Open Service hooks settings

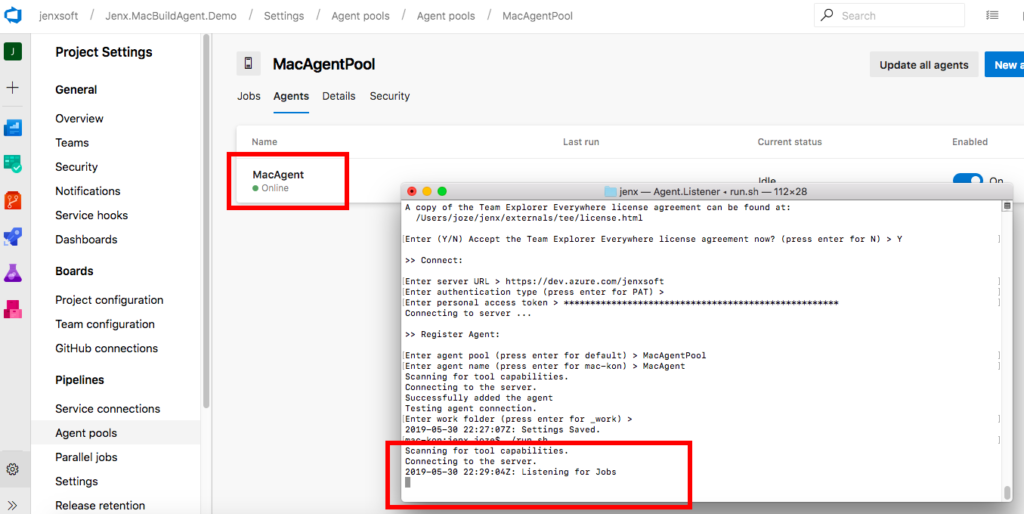91,215
